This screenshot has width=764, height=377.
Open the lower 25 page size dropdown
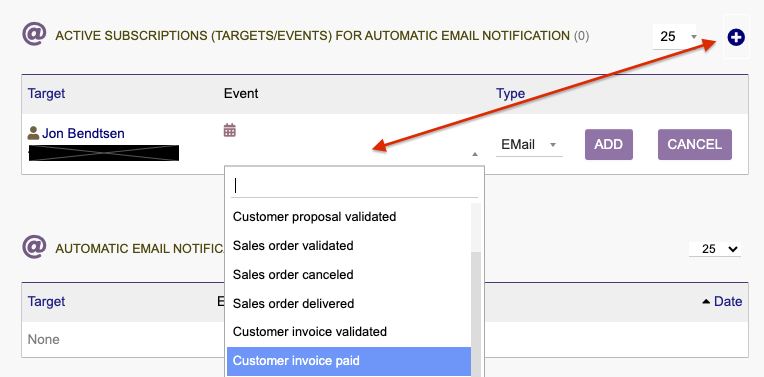pos(715,249)
